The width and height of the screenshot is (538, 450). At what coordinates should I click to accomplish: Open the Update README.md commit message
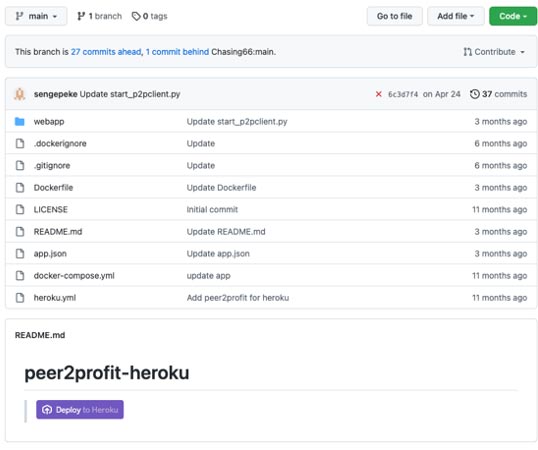(226, 232)
